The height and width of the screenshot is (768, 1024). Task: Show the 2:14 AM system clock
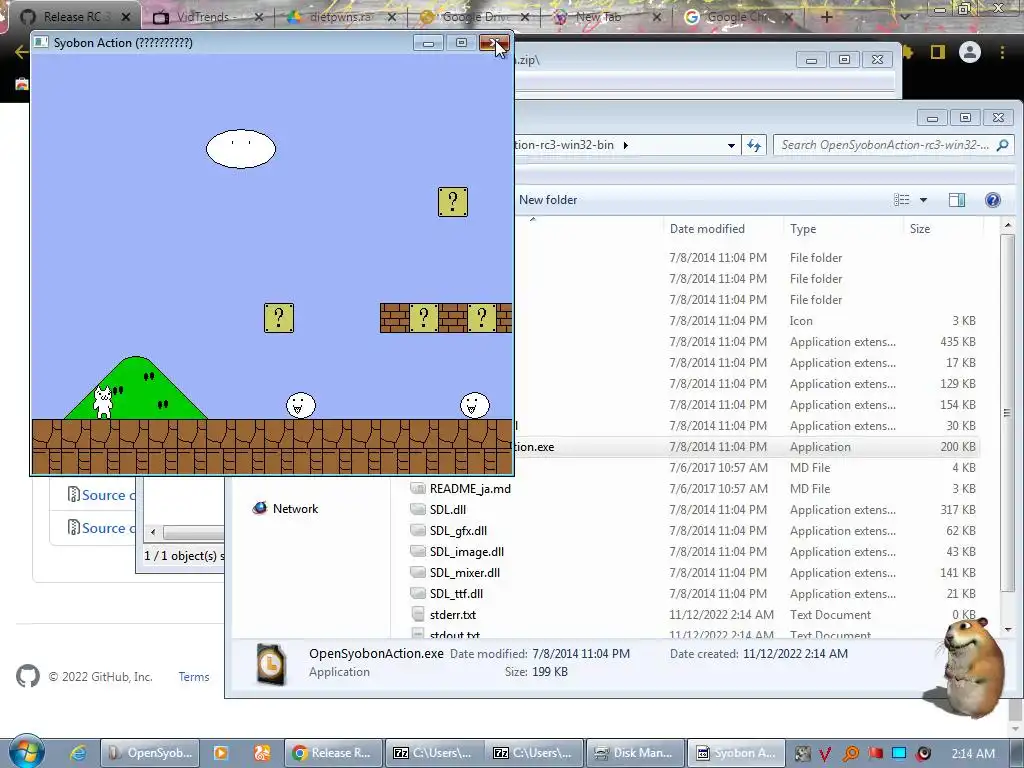pyautogui.click(x=973, y=754)
